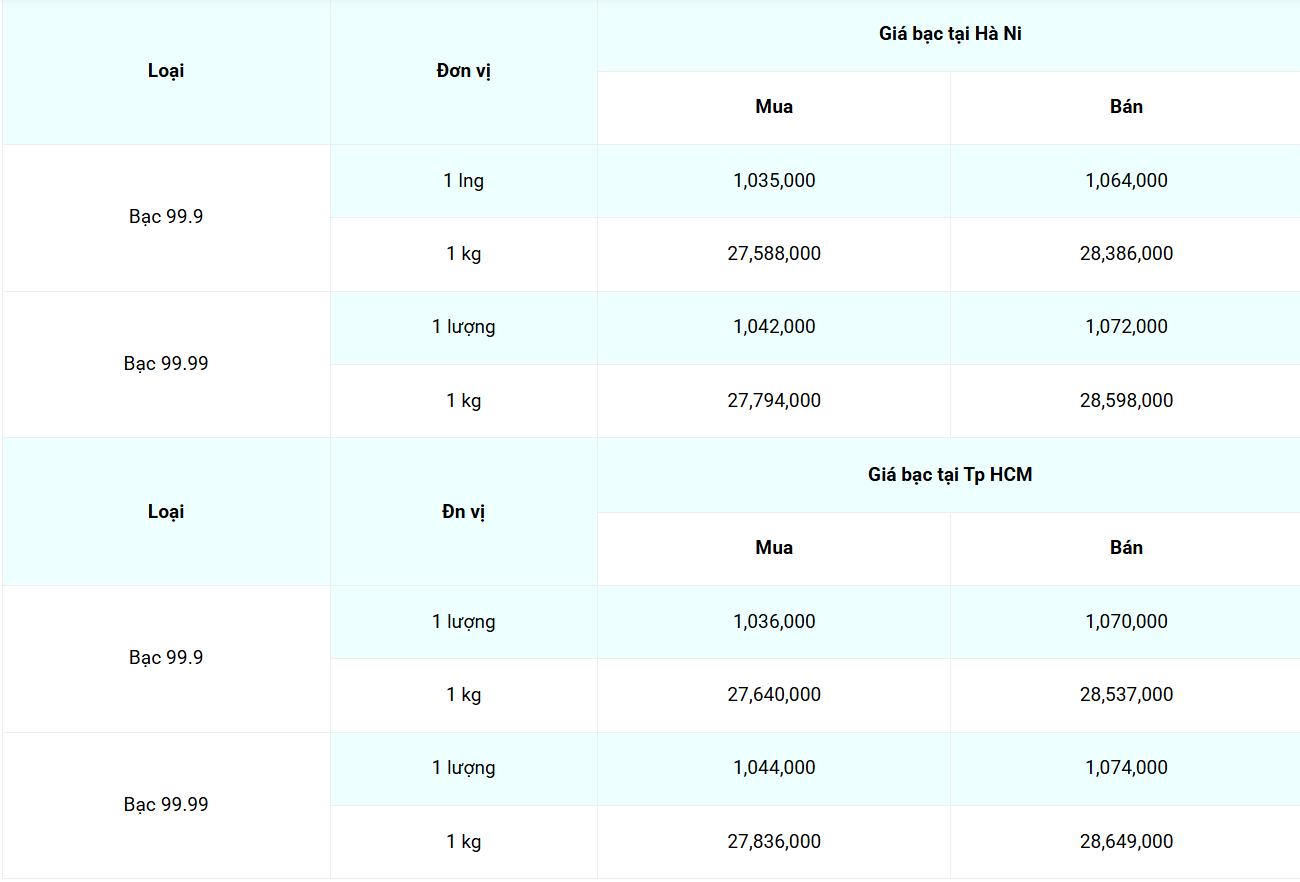Image resolution: width=1300 pixels, height=882 pixels.
Task: Select the 28,649,000 price cell
Action: 1126,842
